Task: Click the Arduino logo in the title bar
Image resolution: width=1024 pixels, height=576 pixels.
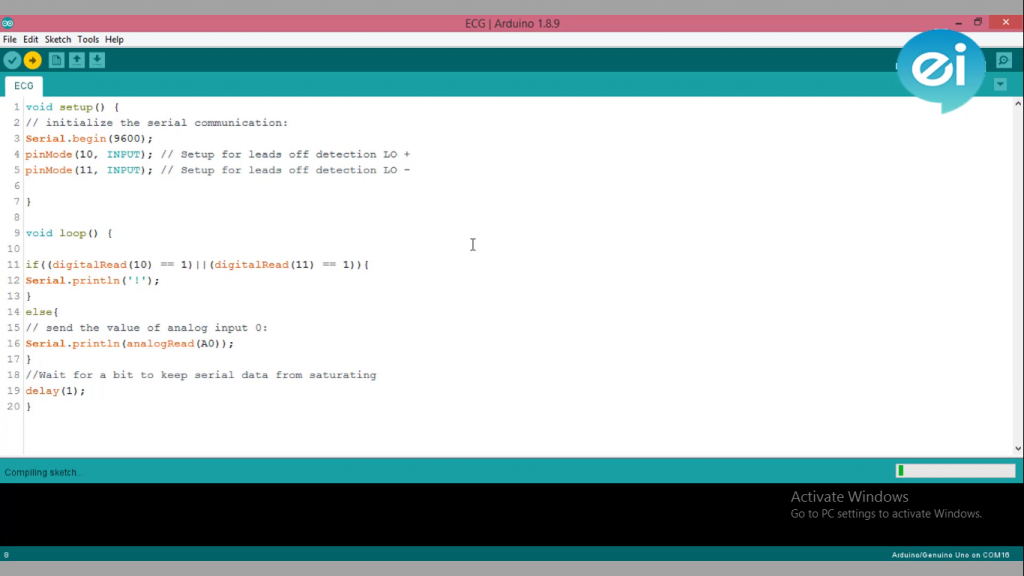Action: coord(9,22)
